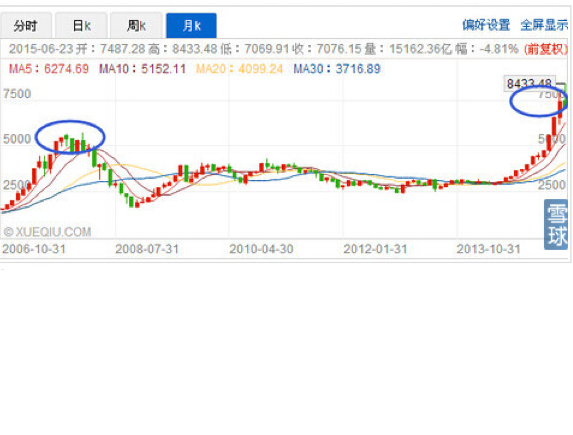Click the MA10 moving average label
The width and height of the screenshot is (573, 435).
143,68
